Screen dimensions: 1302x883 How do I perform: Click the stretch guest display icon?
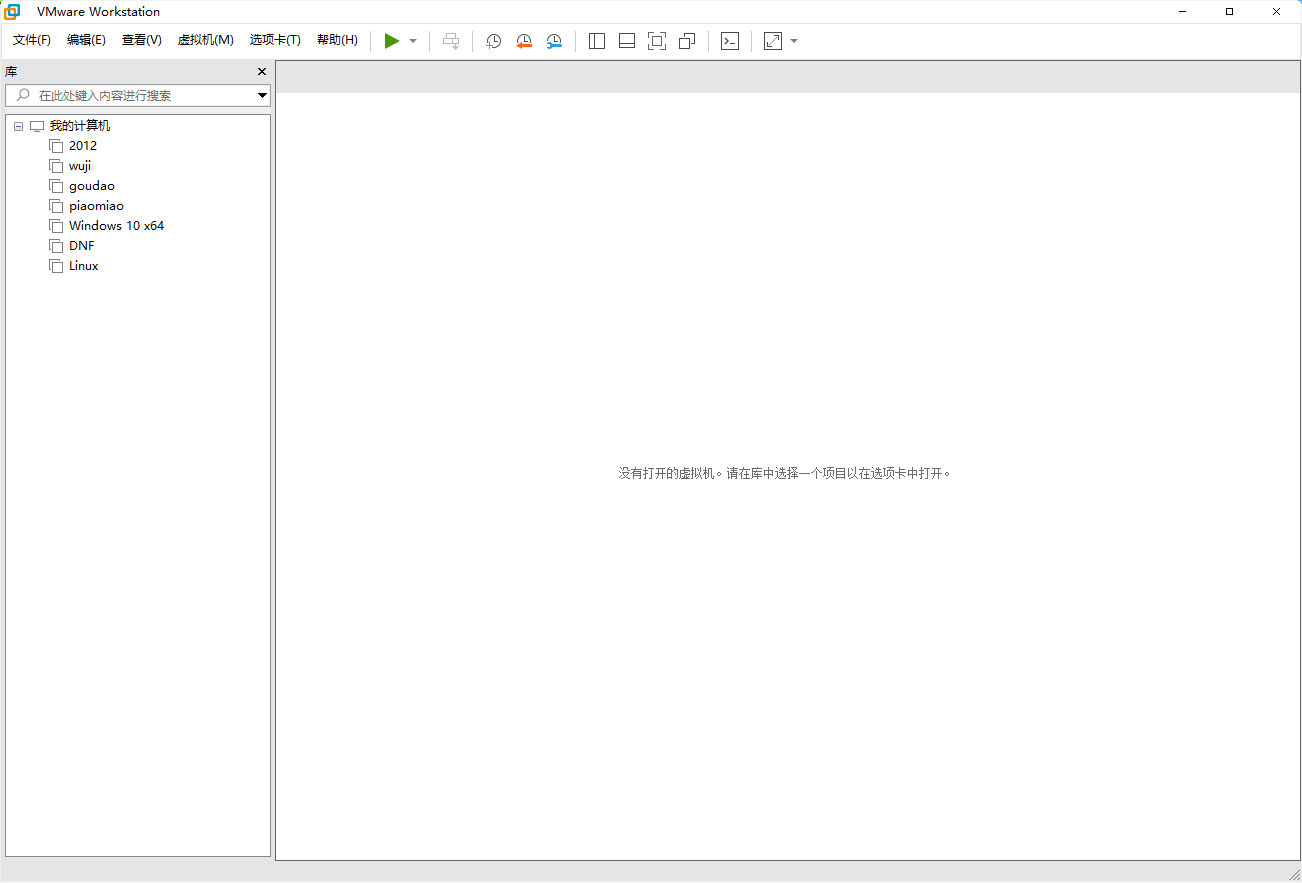click(x=773, y=41)
